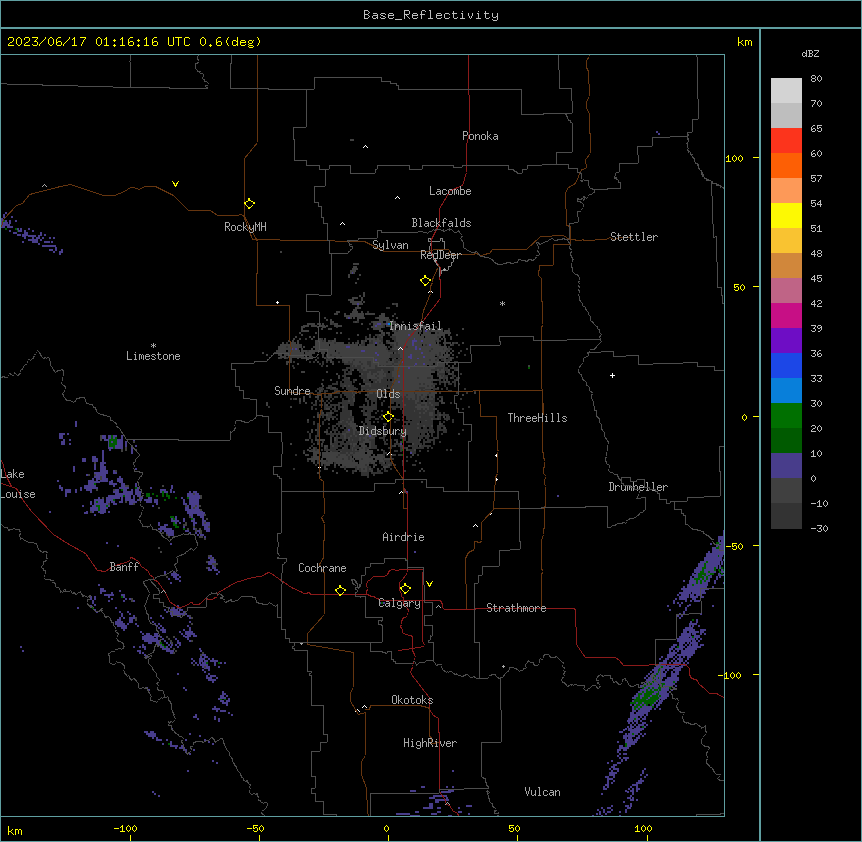Click the Calgary city label
862x842 pixels.
tap(399, 603)
